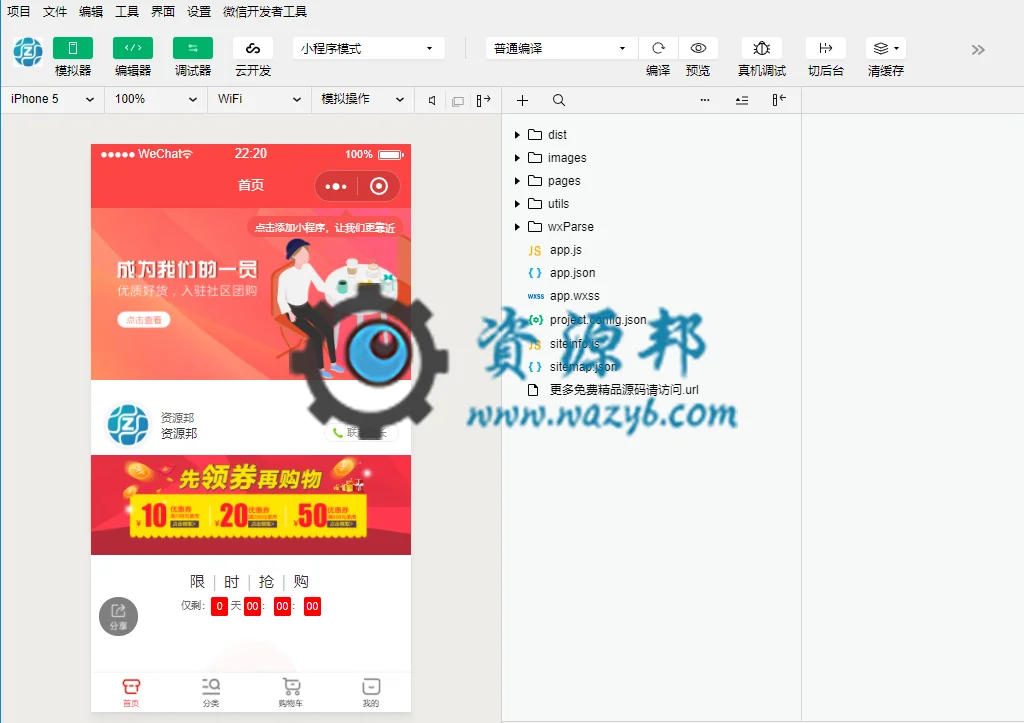Toggle the debugger panel button
Screen dimensions: 1024x723
point(193,48)
